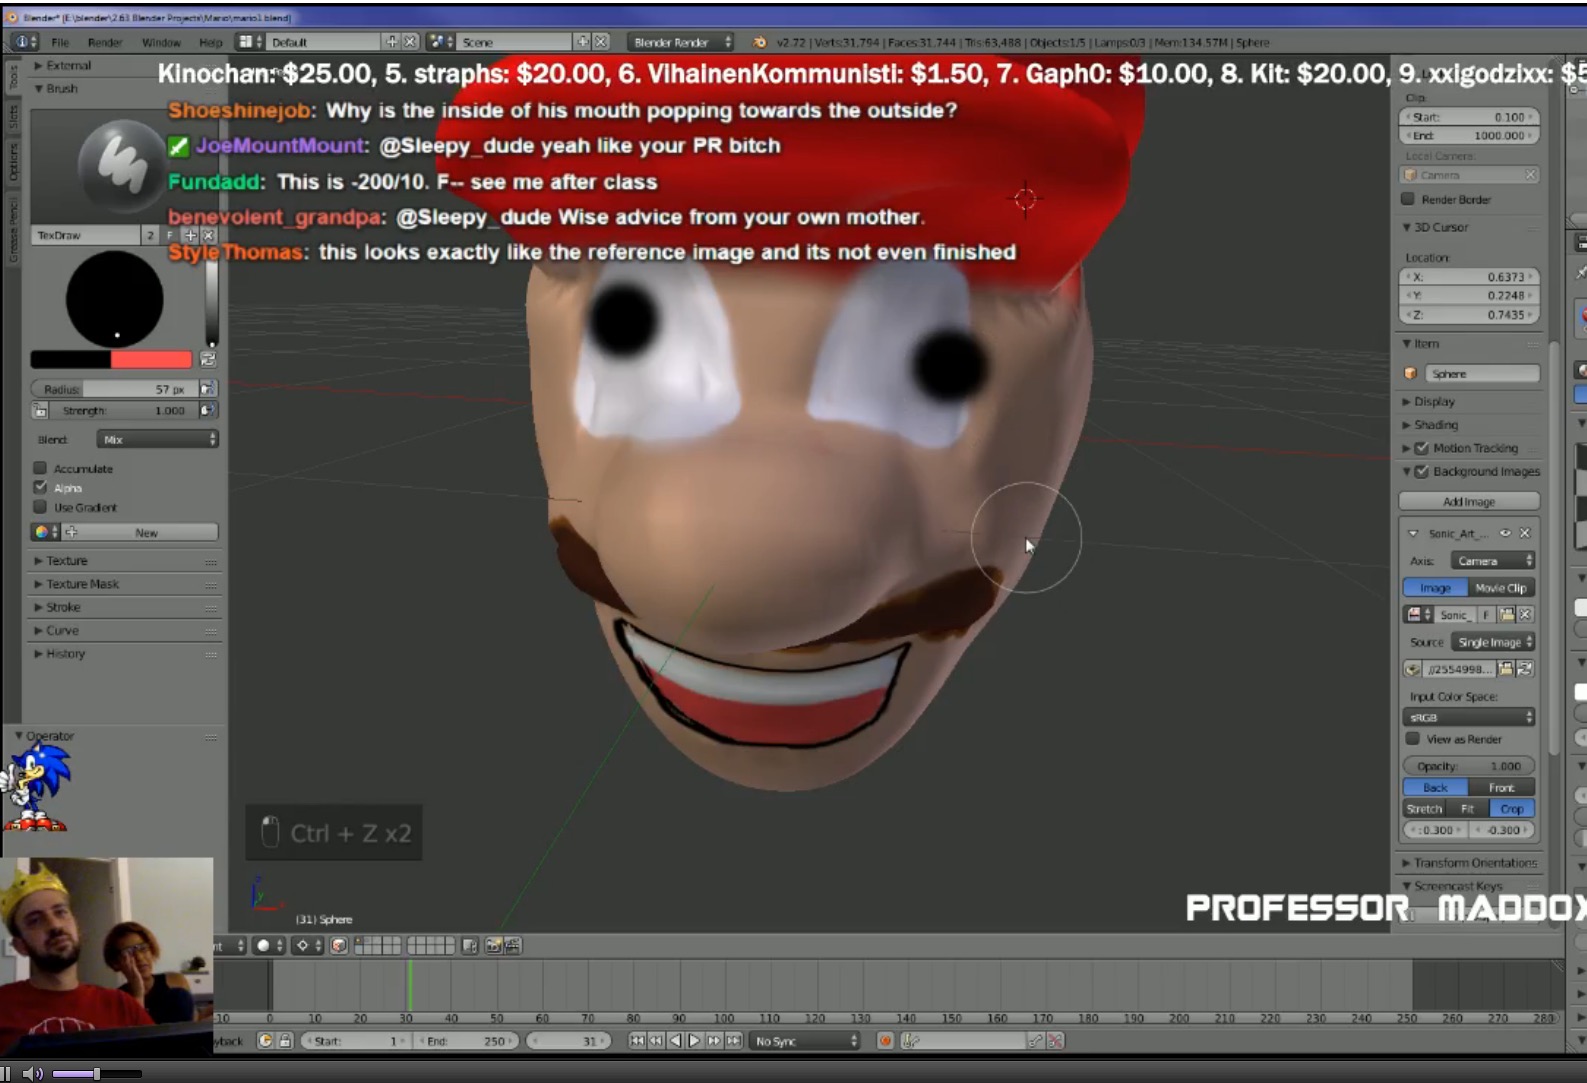The image size is (1587, 1083).
Task: Pack the image into the blend file
Action: (x=1412, y=669)
